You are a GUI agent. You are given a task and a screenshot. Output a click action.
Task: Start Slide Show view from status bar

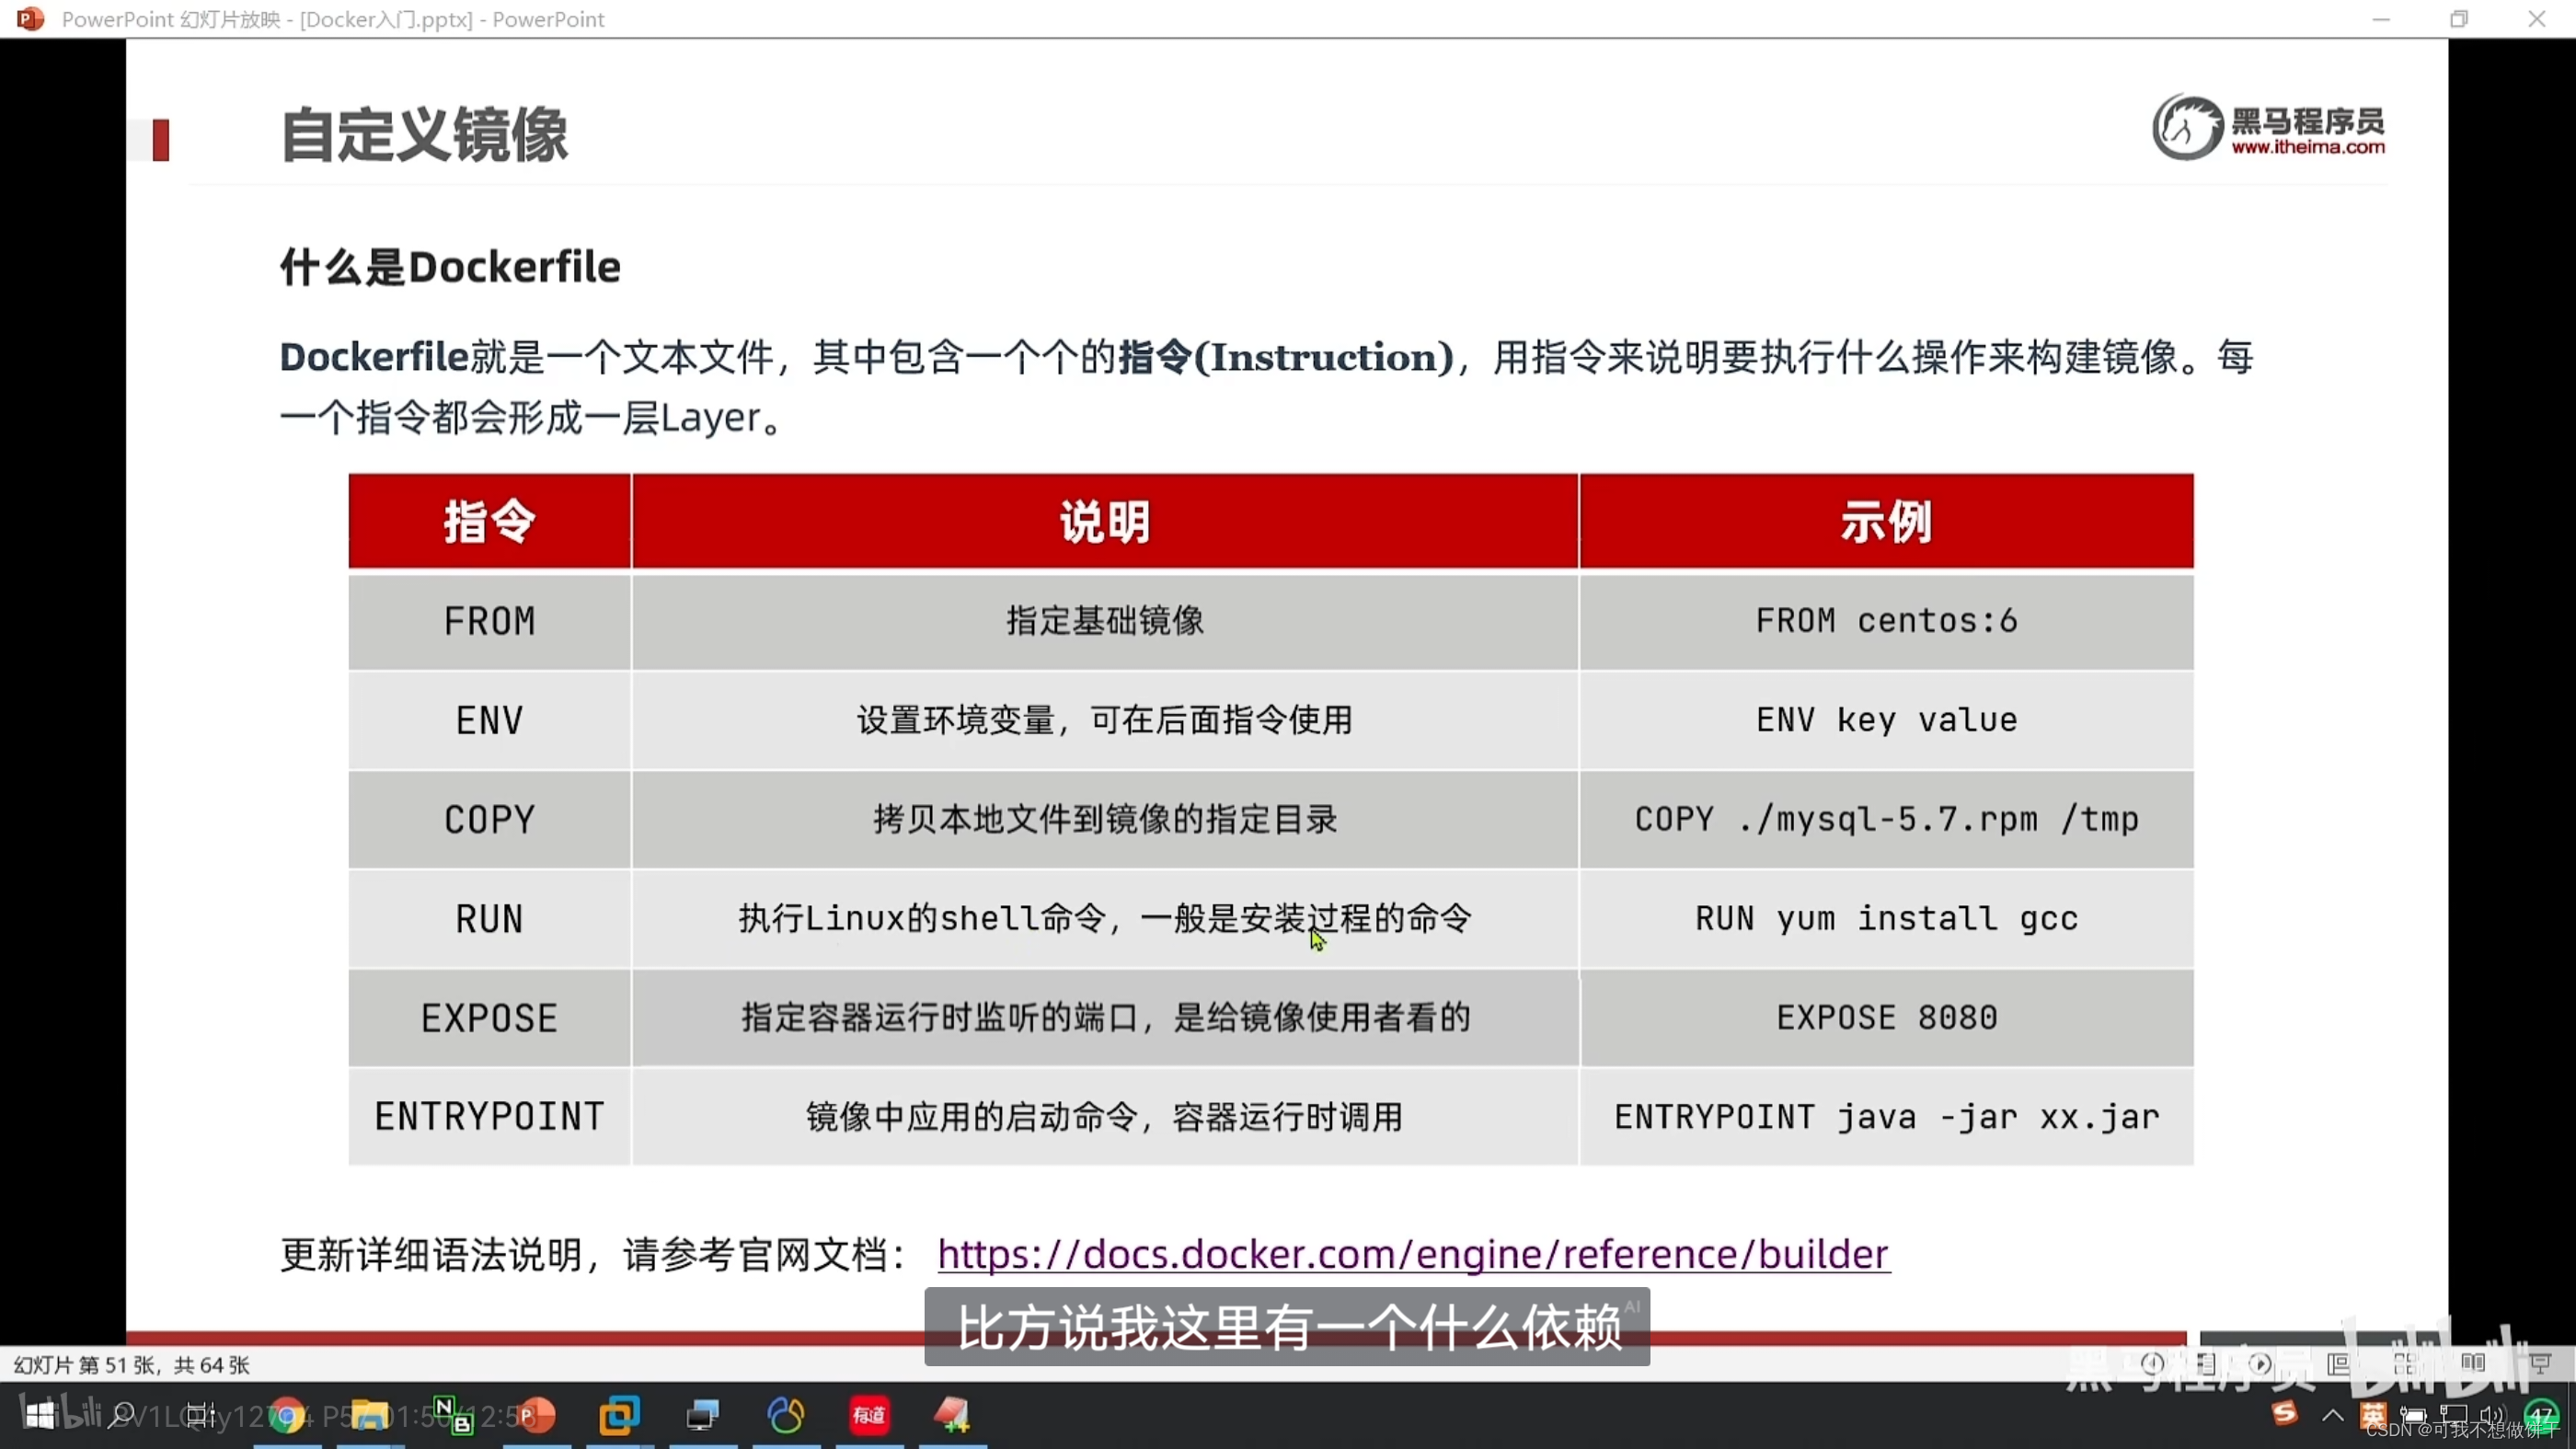[2540, 1364]
